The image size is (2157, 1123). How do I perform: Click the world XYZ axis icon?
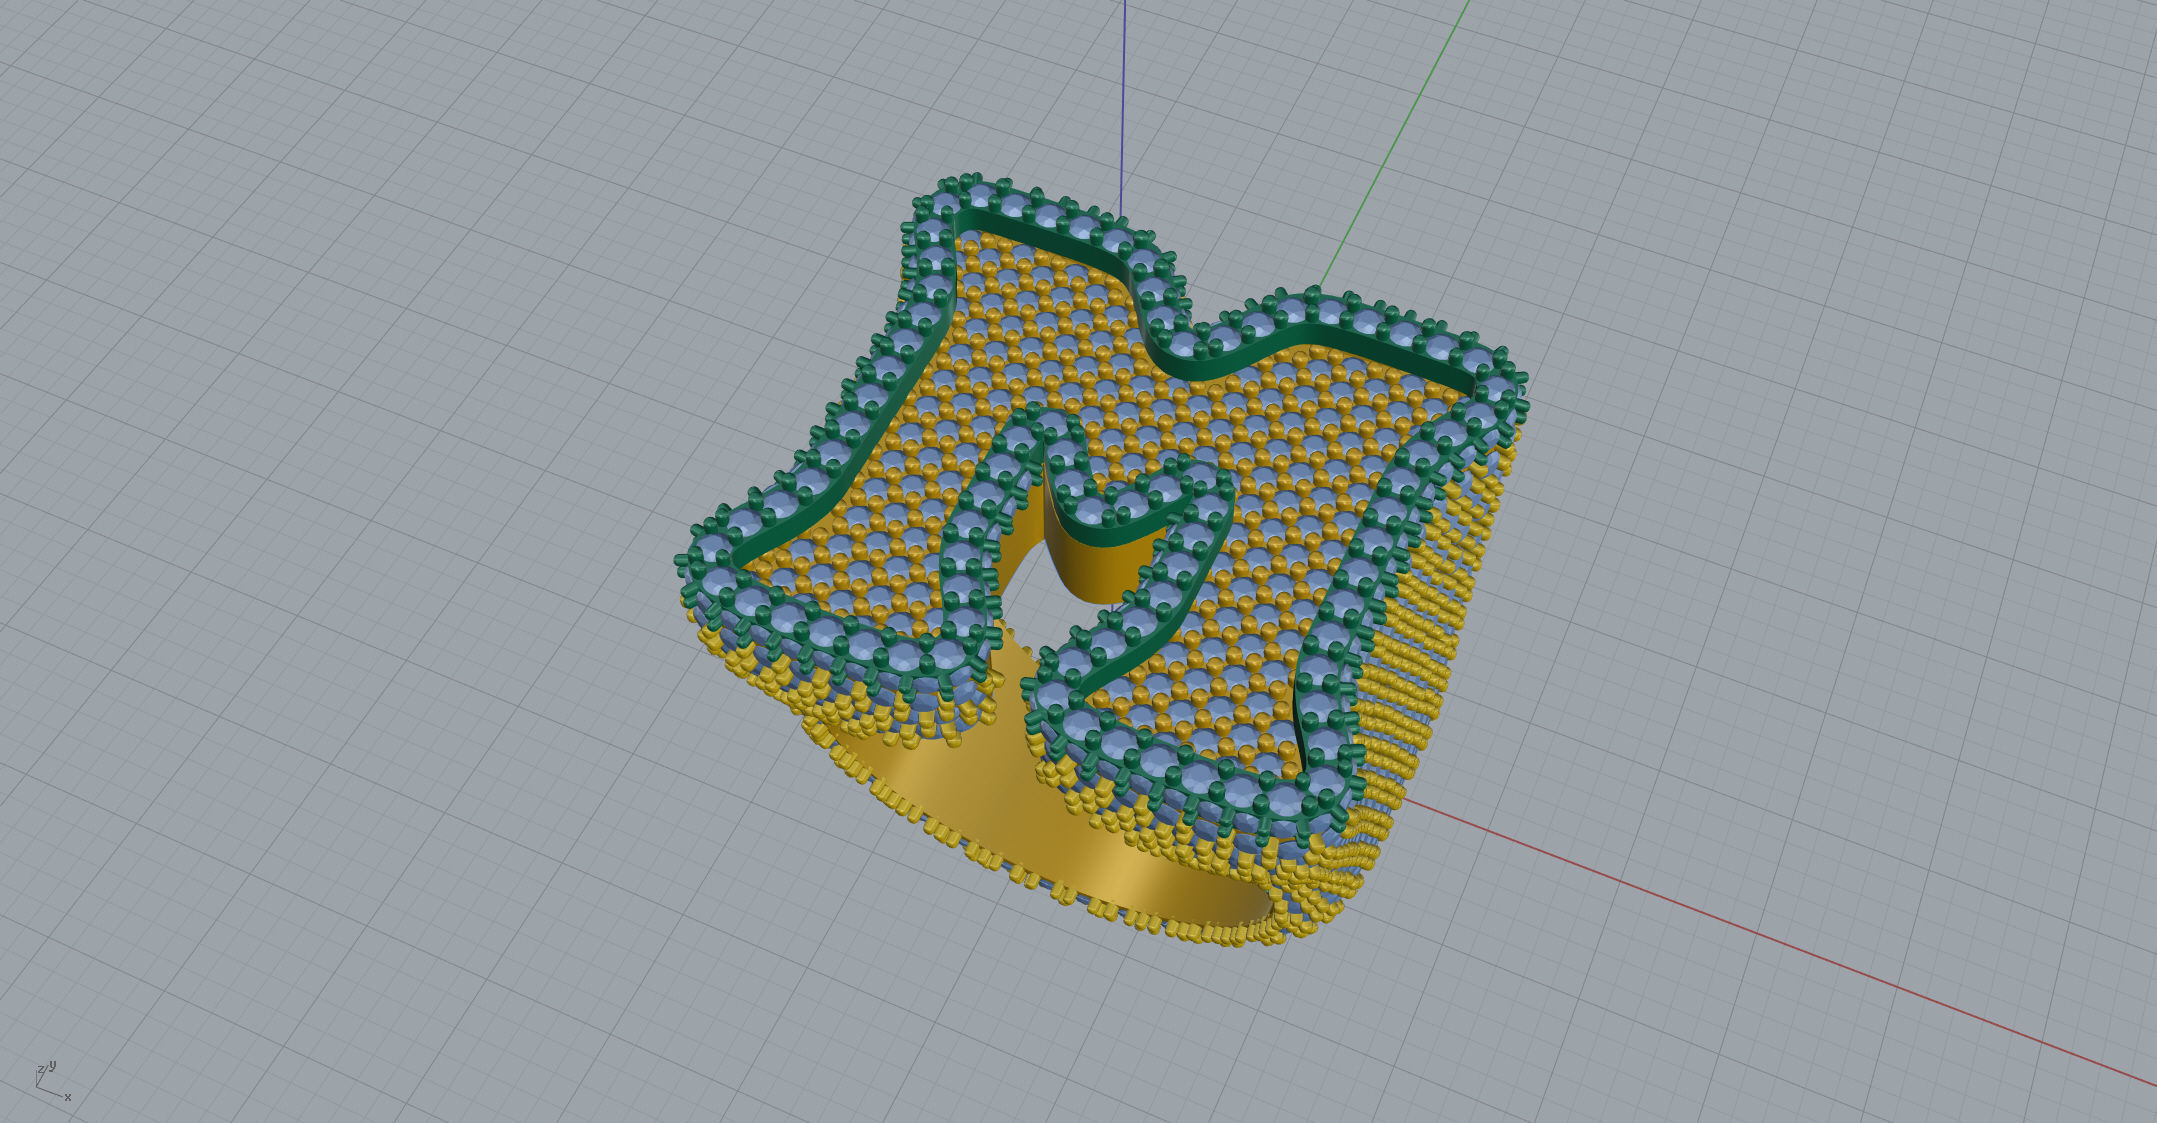[x=53, y=1081]
